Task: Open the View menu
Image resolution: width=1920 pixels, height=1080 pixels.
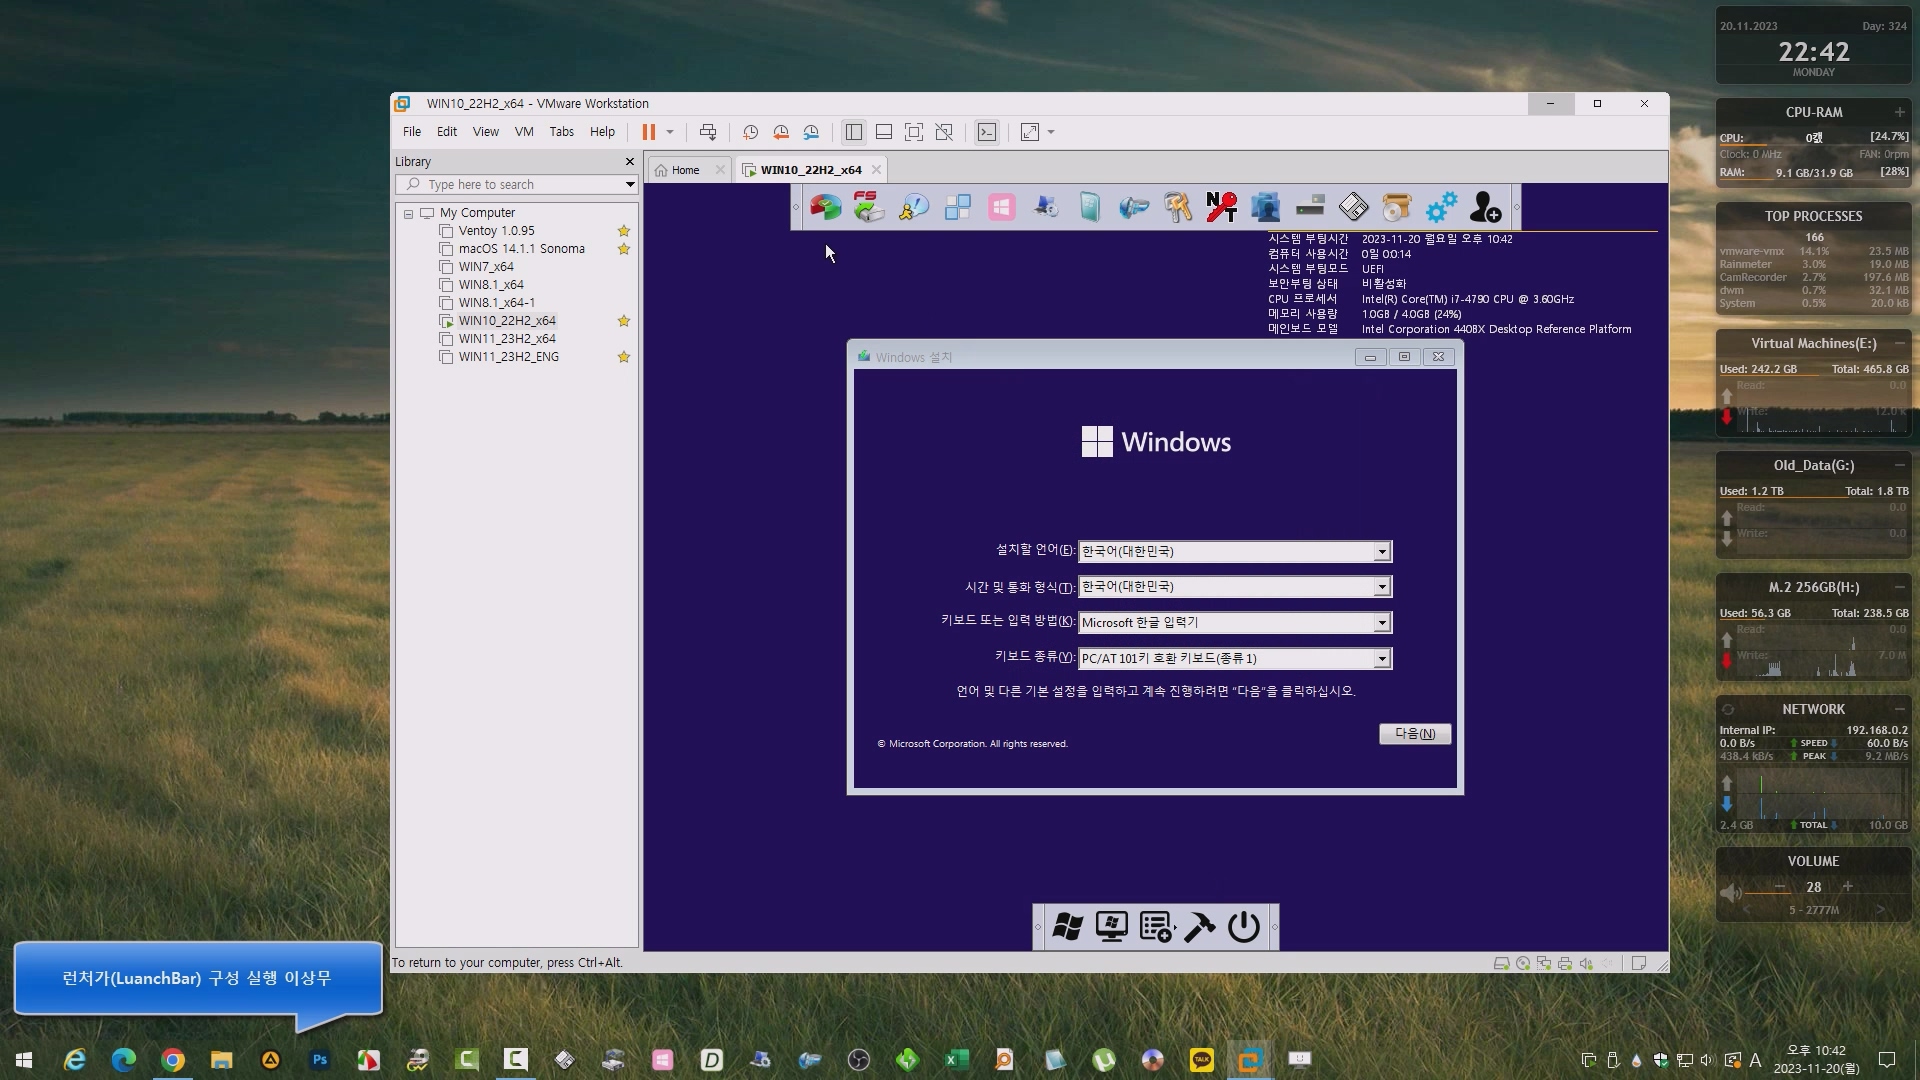Action: 486,132
